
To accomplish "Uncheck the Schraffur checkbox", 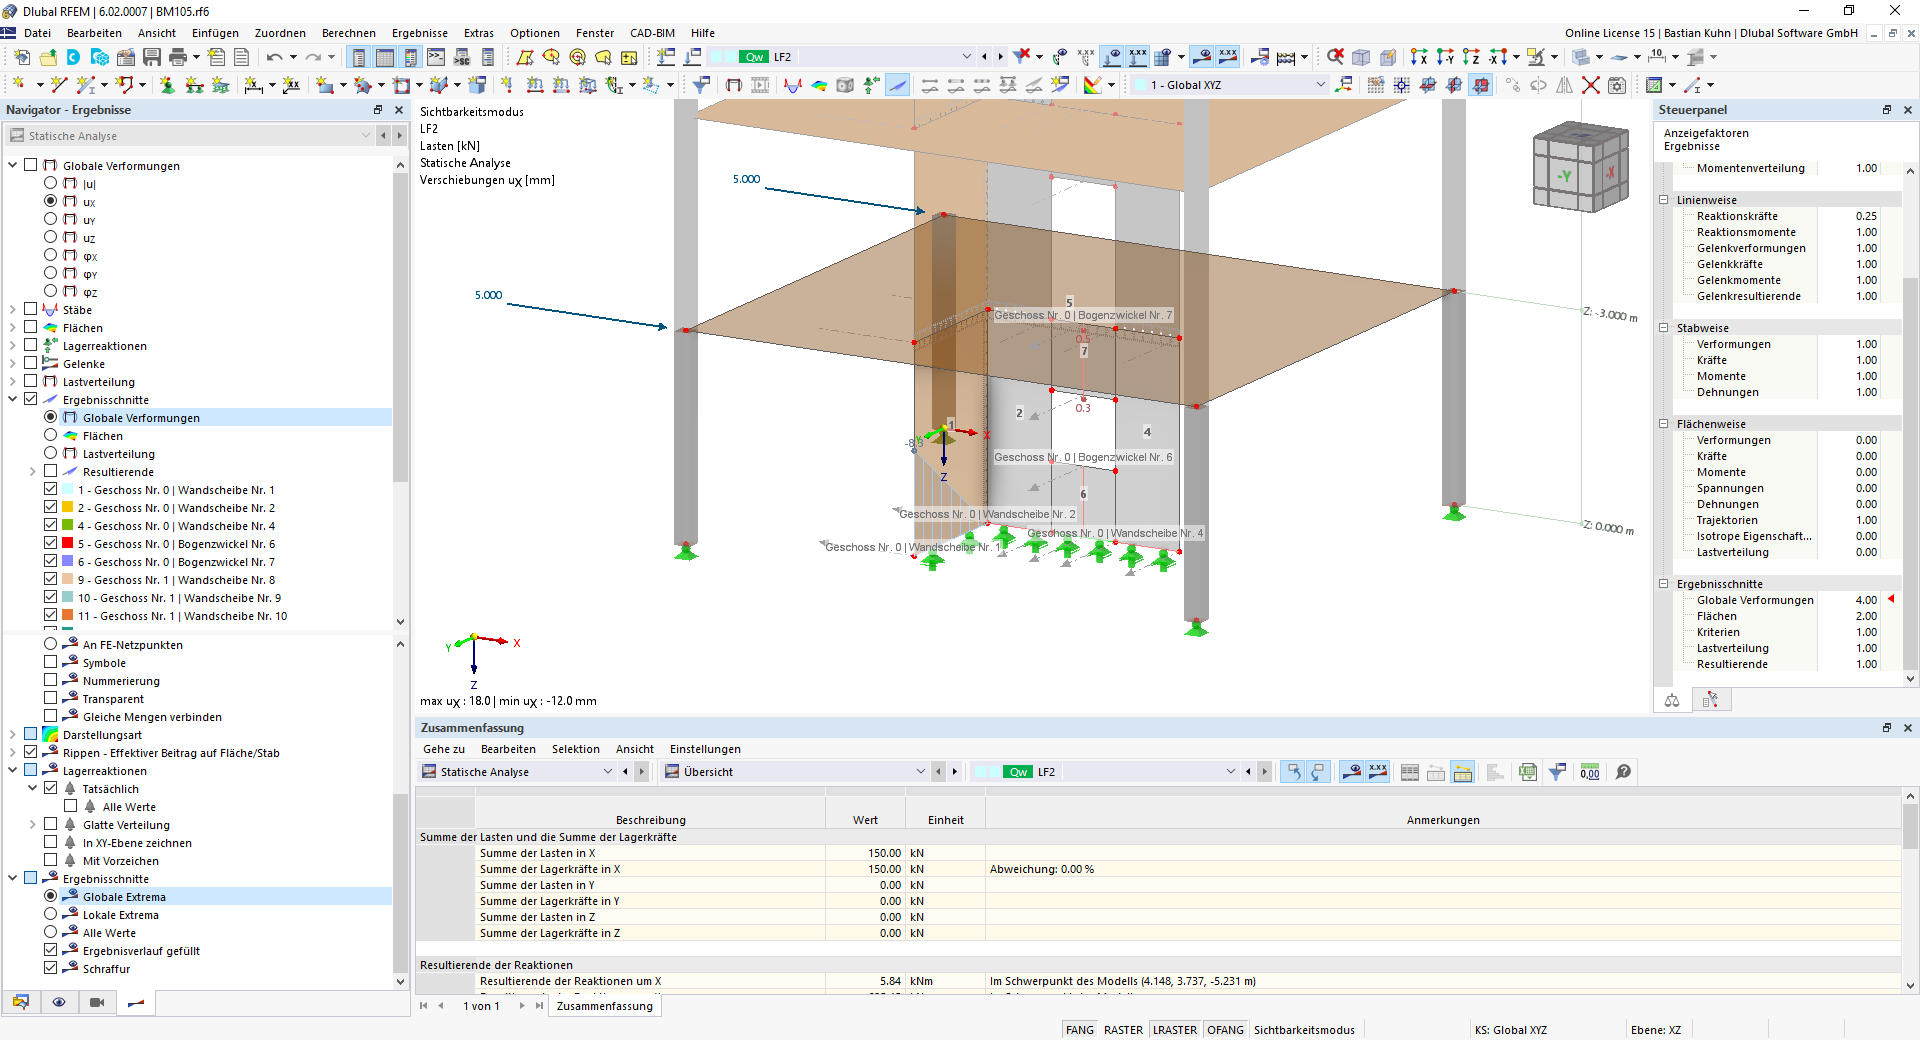I will click(x=50, y=968).
